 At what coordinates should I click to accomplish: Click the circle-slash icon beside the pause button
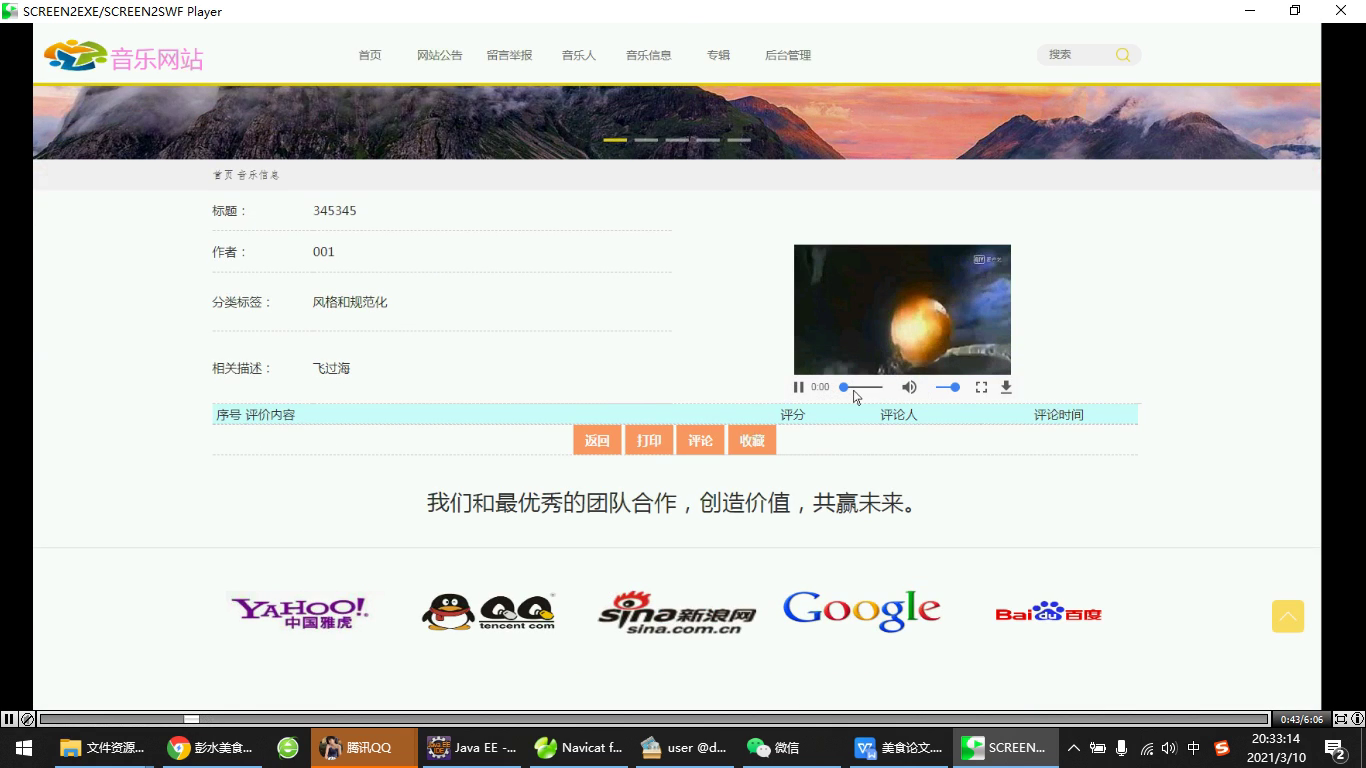pyautogui.click(x=28, y=719)
